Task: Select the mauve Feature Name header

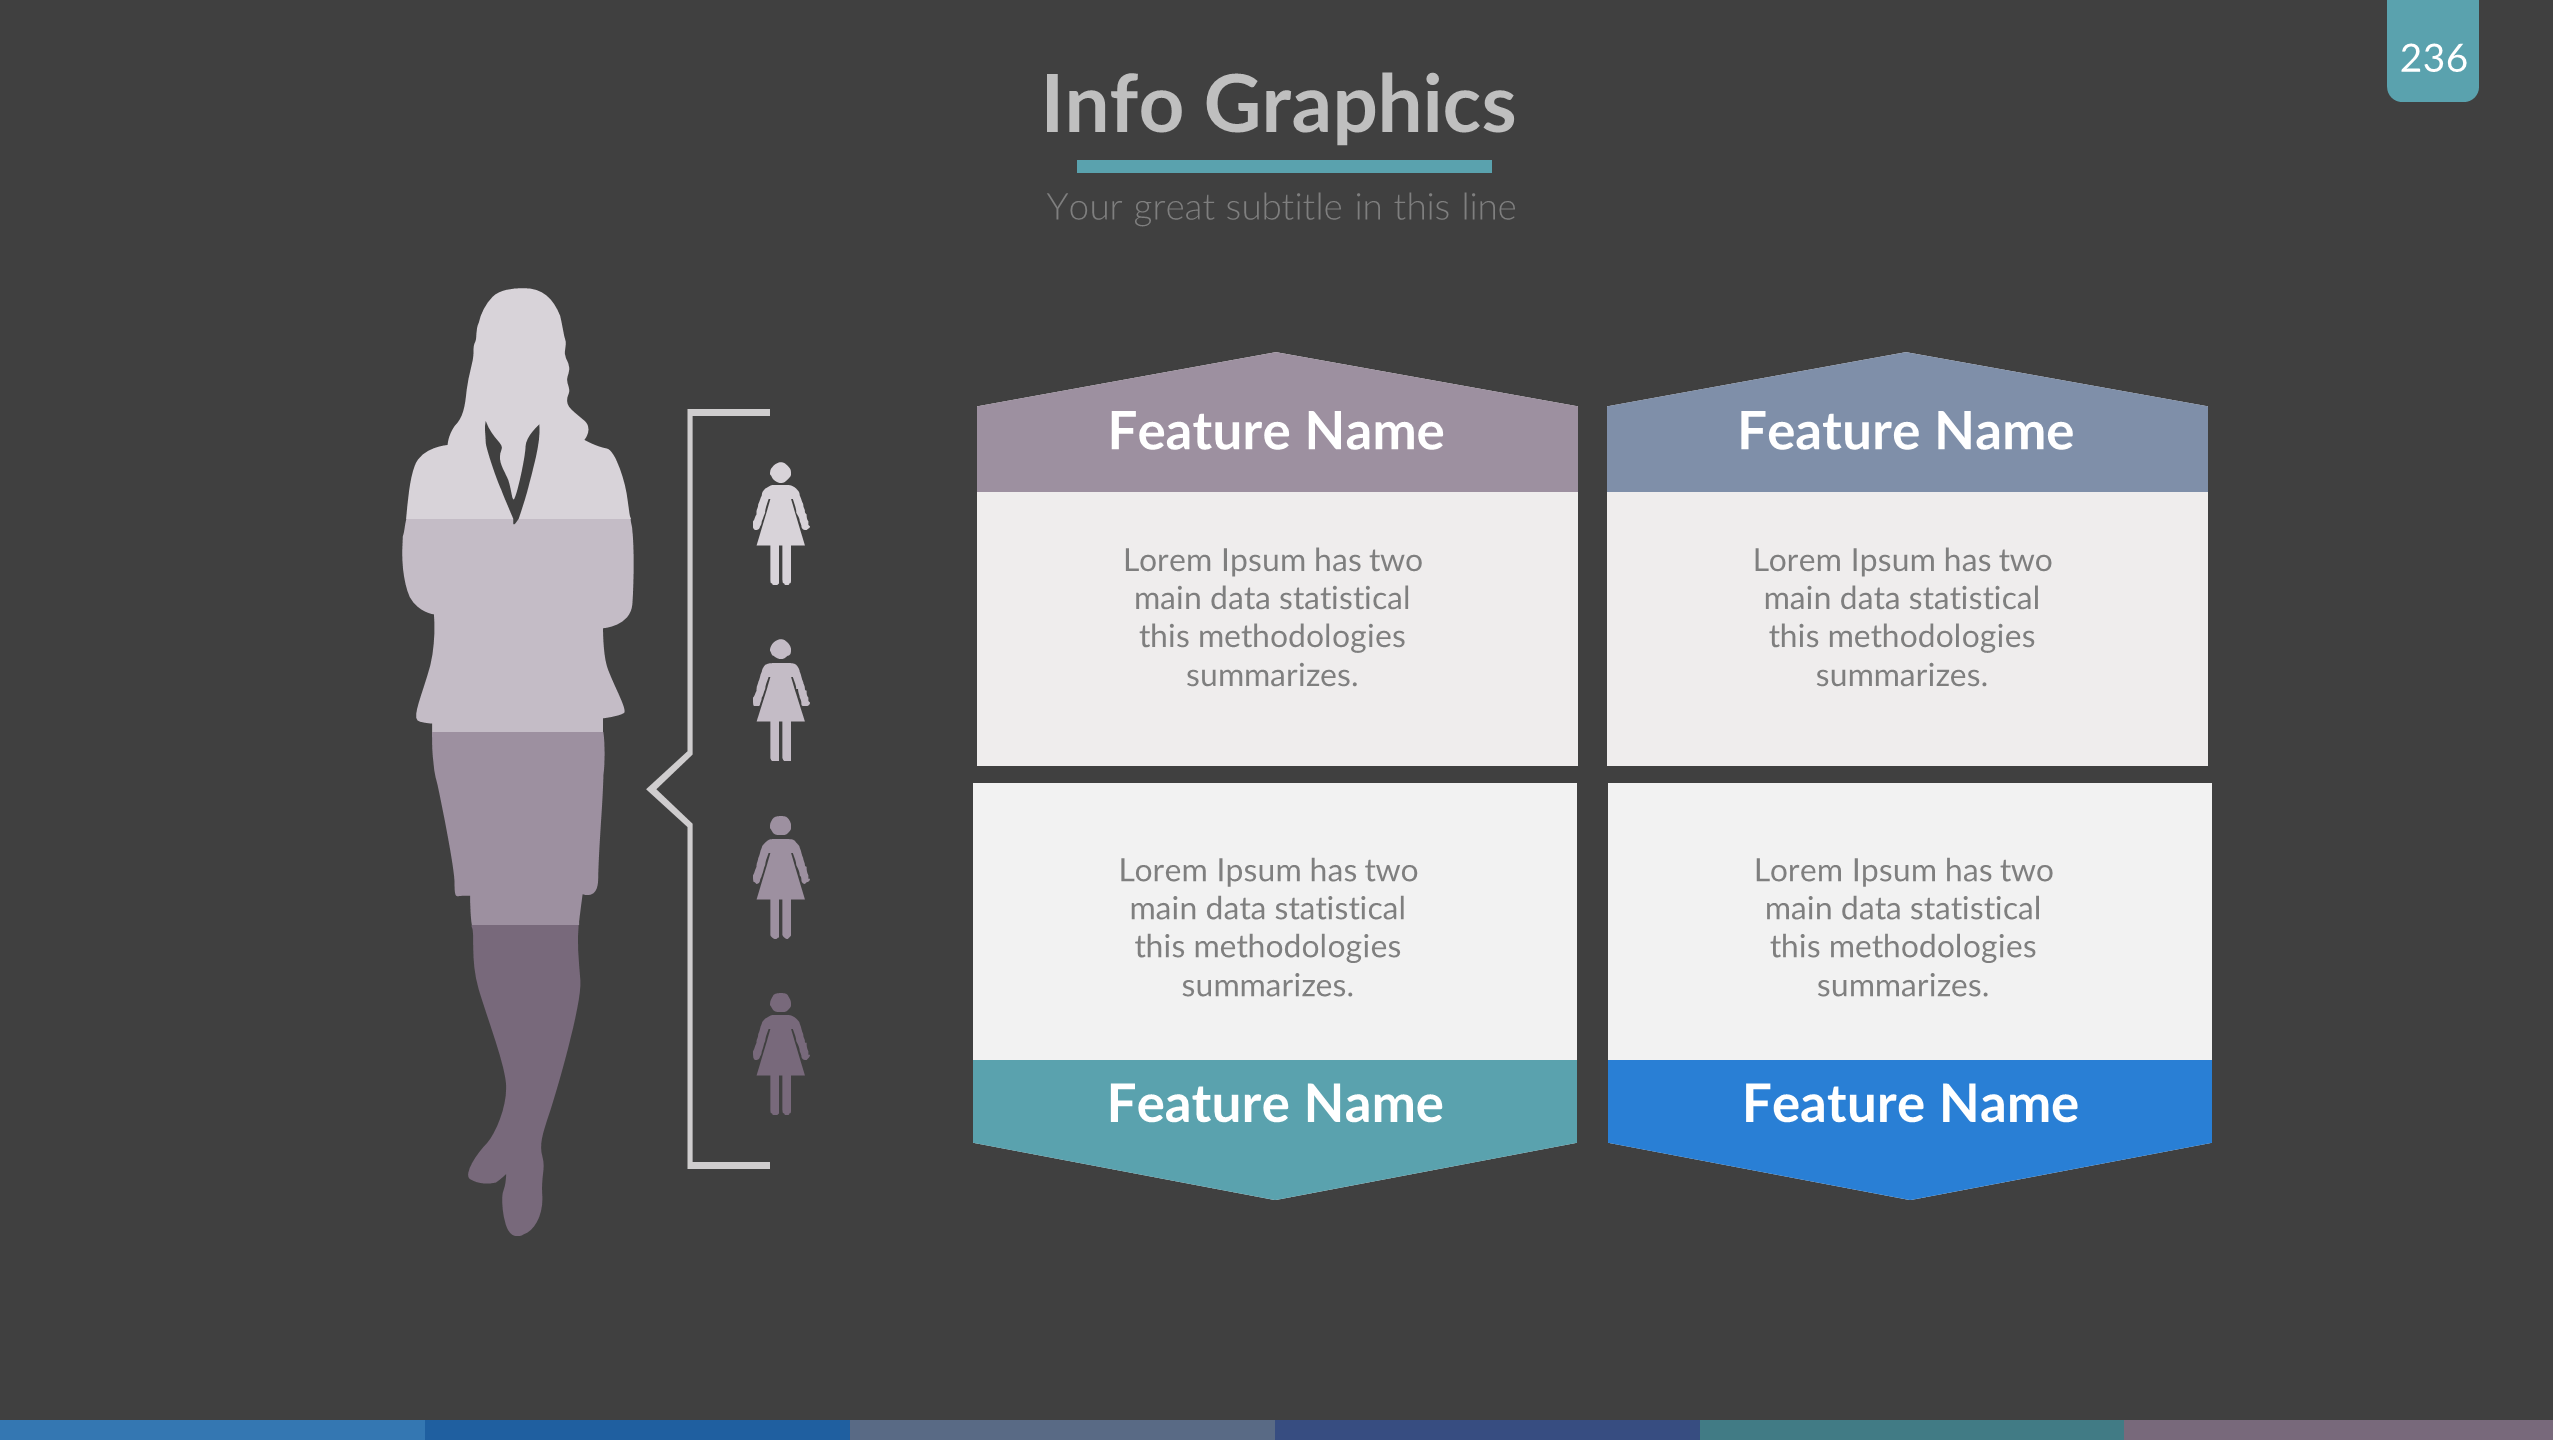Action: 1276,432
